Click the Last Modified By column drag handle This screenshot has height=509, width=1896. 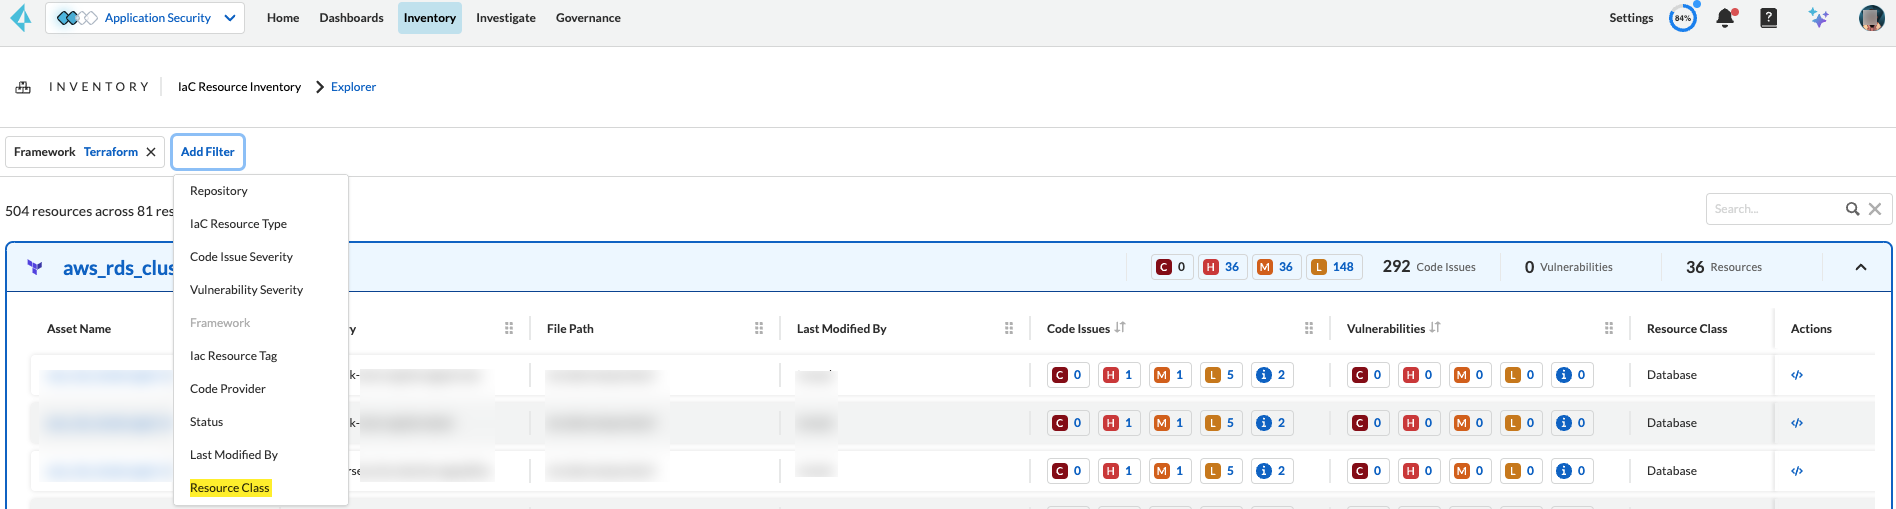[1009, 328]
